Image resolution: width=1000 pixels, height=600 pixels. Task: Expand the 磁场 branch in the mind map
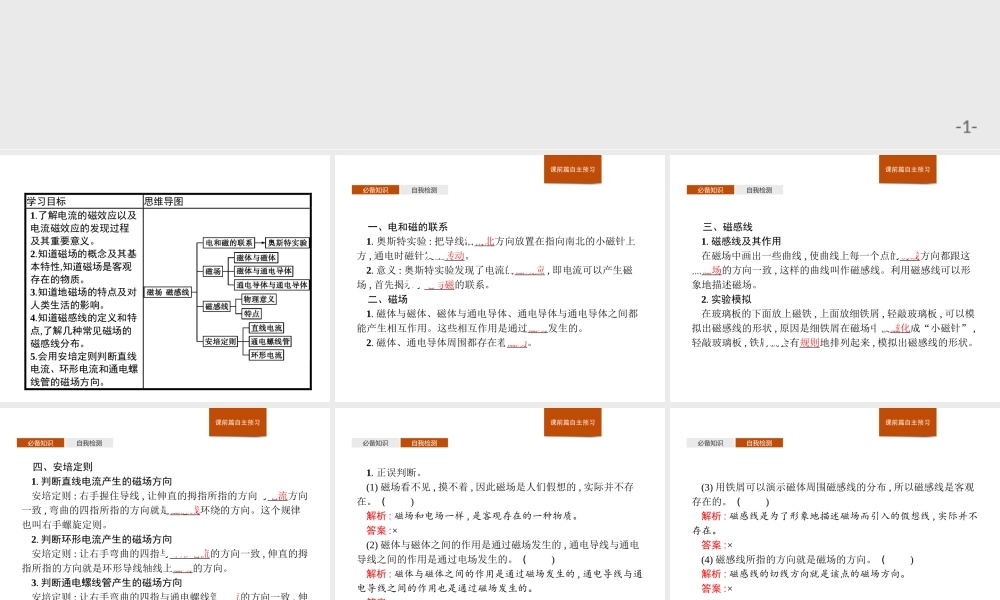click(x=213, y=270)
